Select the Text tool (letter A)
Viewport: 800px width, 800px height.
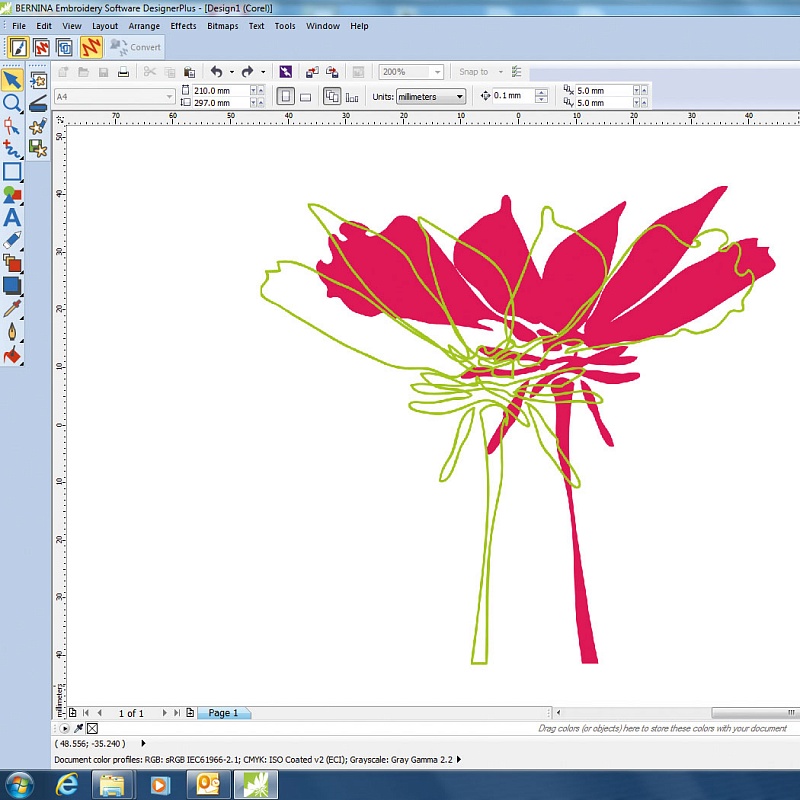click(x=12, y=217)
